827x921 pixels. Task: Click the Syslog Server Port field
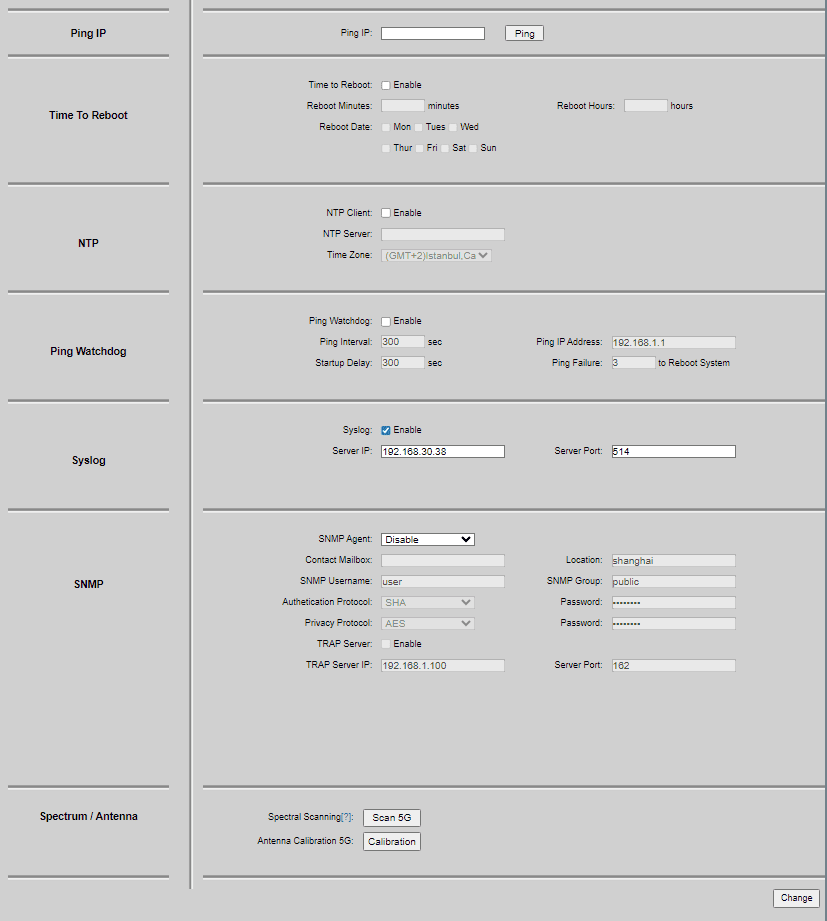pyautogui.click(x=673, y=451)
